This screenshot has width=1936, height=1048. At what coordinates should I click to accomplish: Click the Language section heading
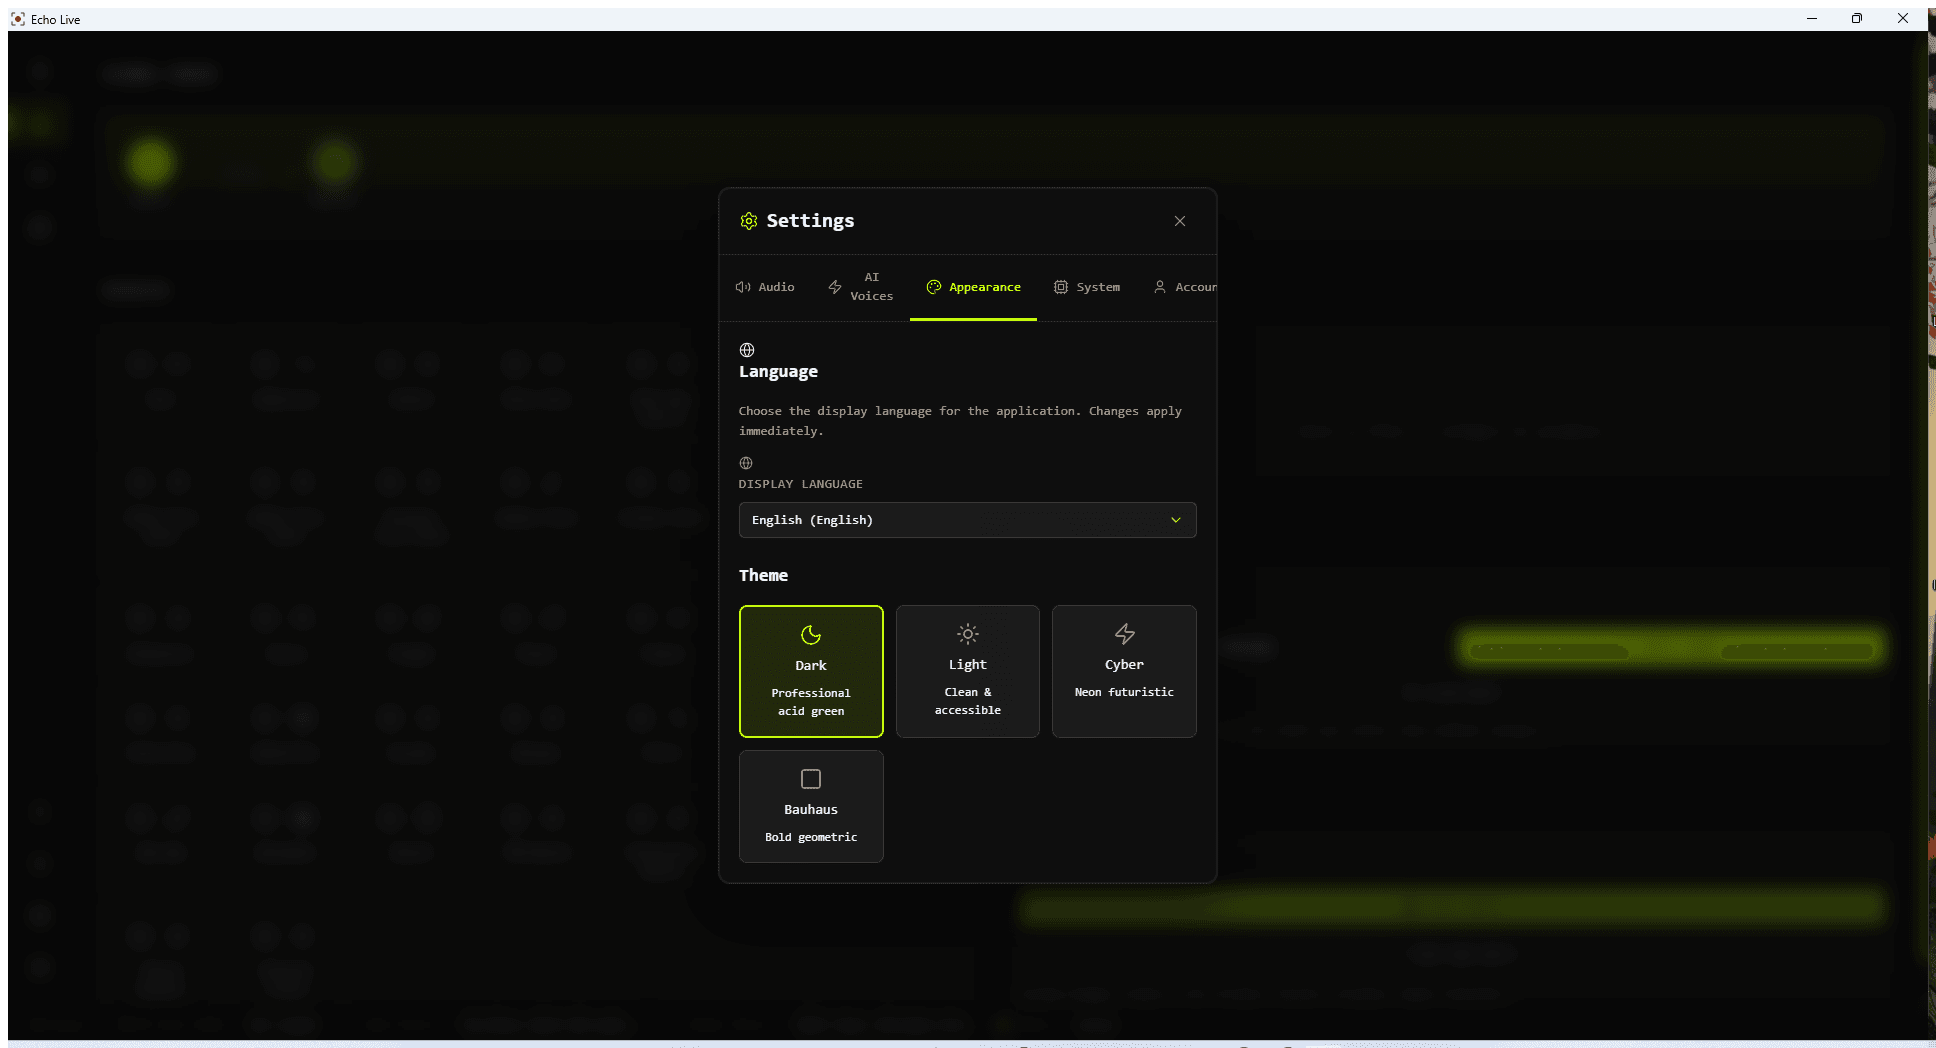(778, 372)
